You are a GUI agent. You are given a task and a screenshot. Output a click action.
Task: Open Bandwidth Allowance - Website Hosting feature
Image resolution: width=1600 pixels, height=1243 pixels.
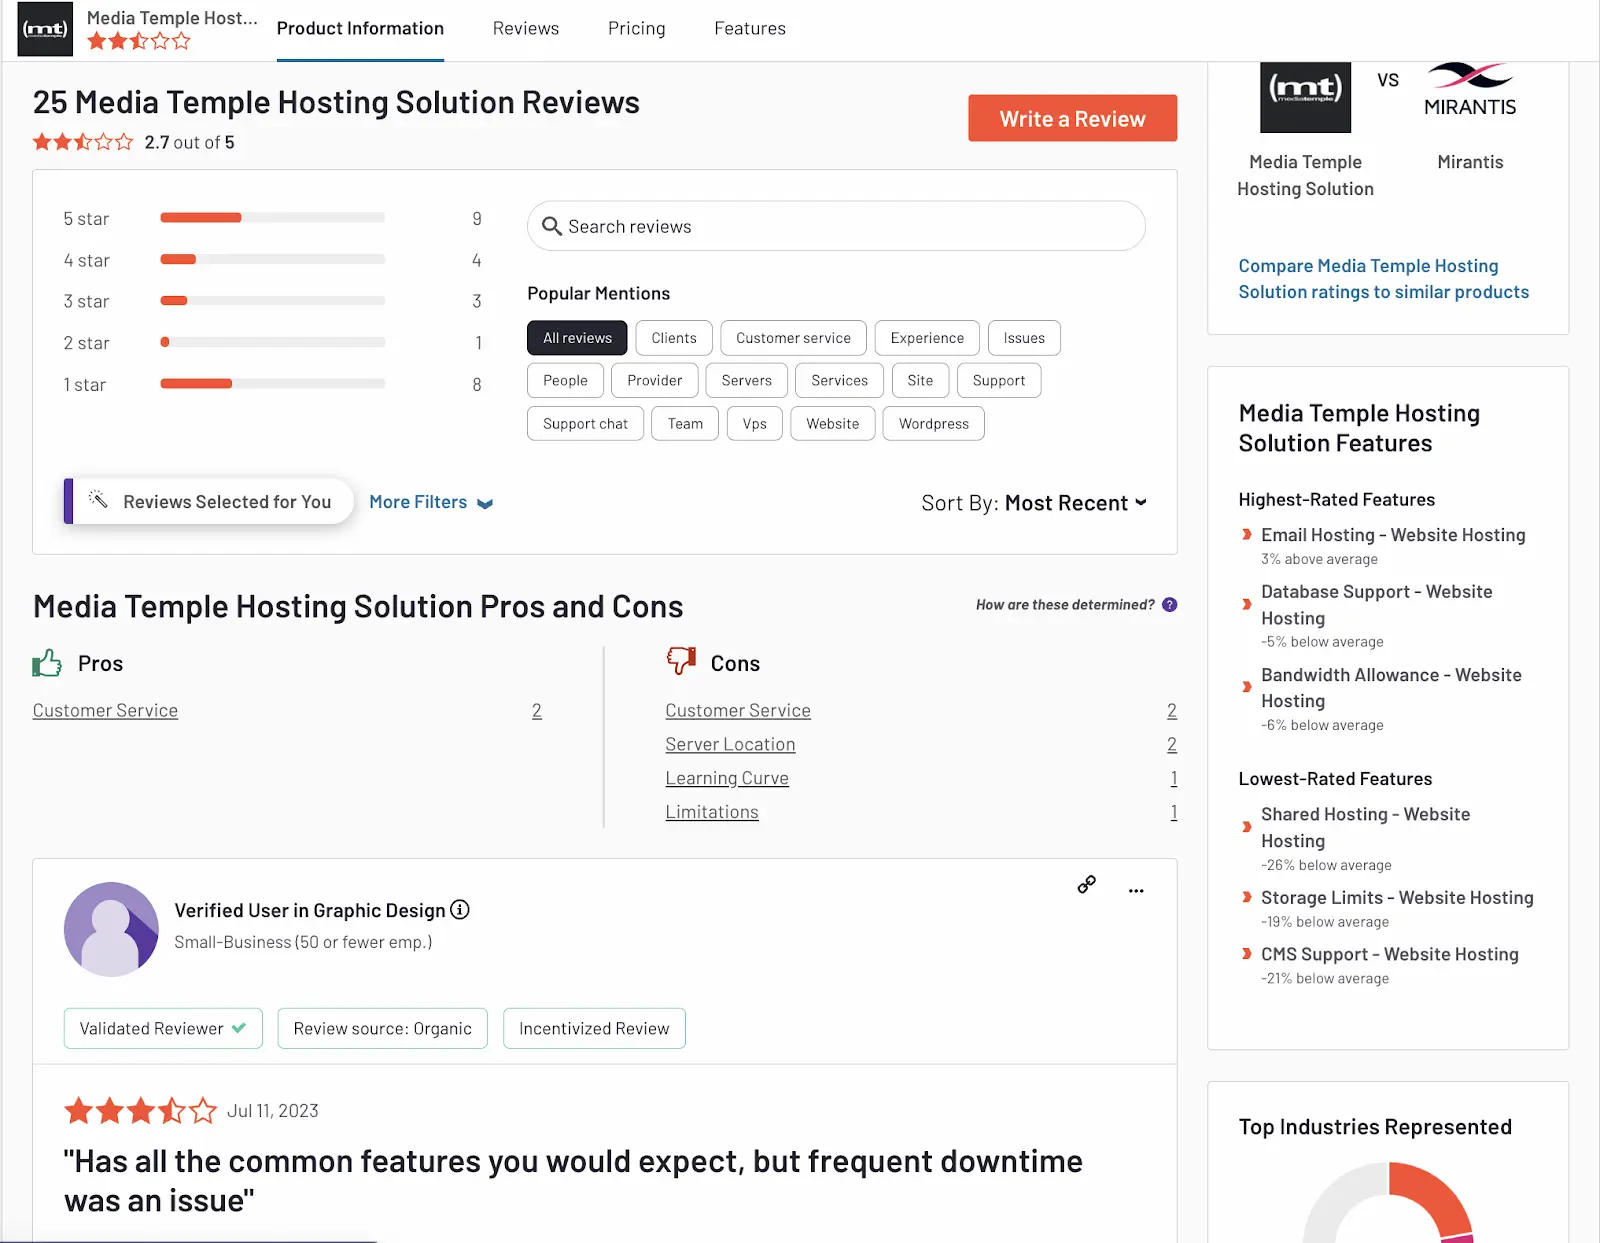click(x=1391, y=687)
